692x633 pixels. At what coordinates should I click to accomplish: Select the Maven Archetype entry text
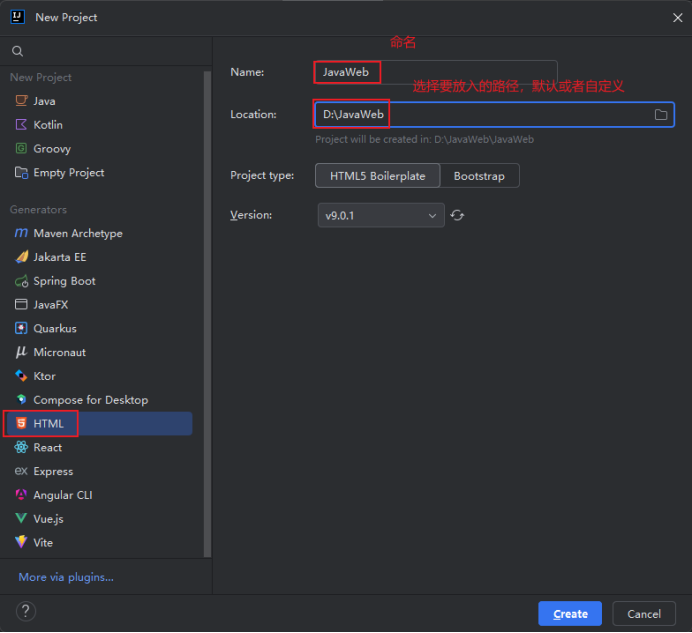(x=78, y=234)
